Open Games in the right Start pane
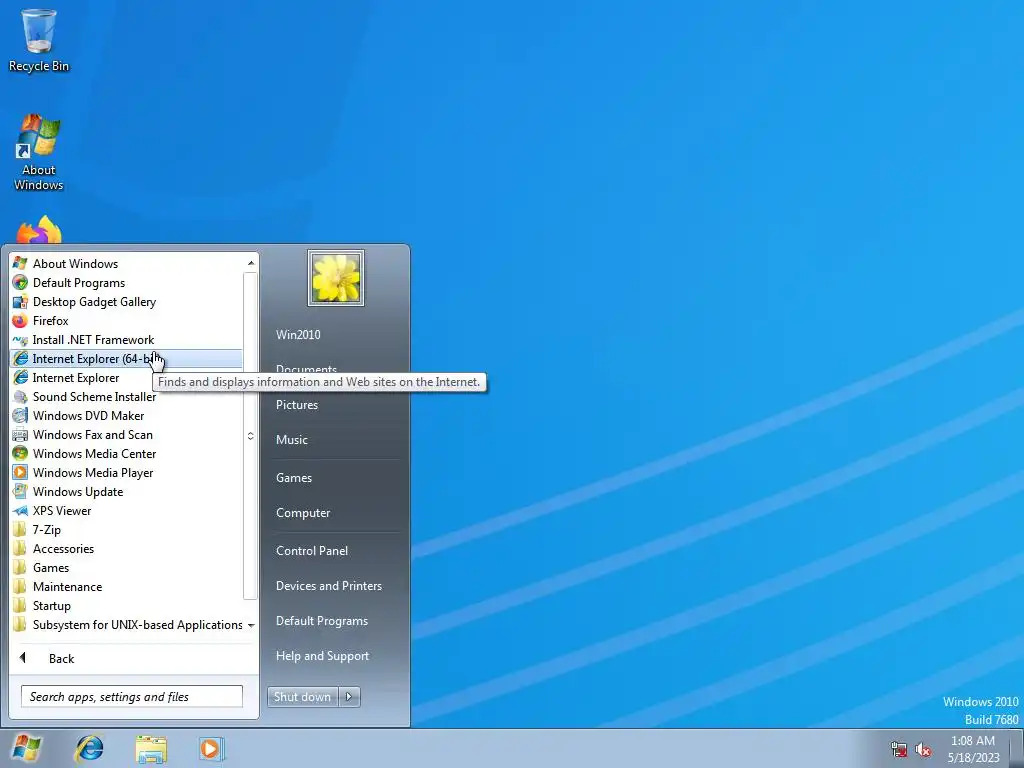Image resolution: width=1024 pixels, height=768 pixels. pyautogui.click(x=294, y=477)
